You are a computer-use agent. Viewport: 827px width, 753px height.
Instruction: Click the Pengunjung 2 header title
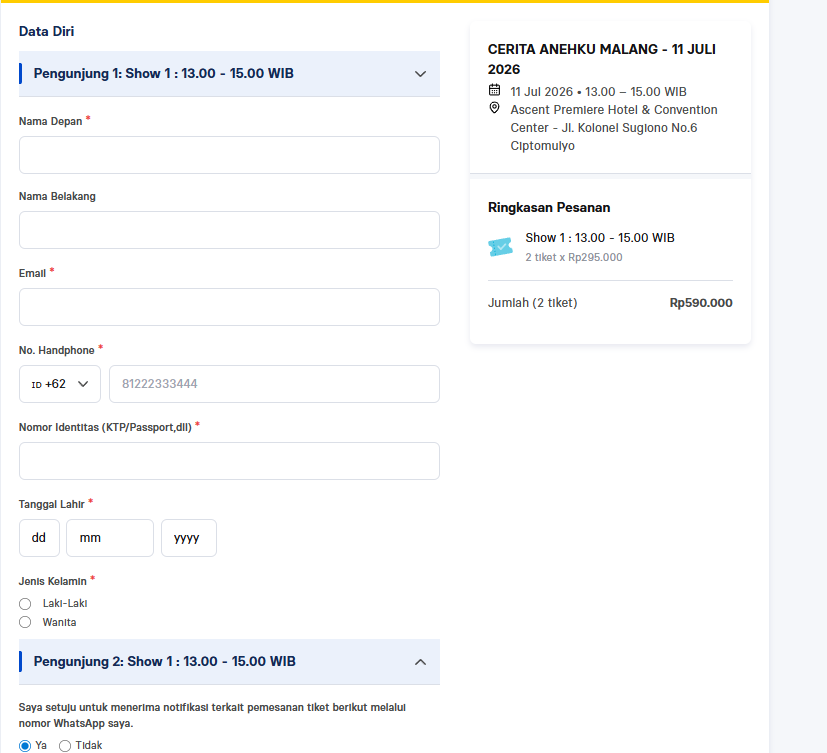[x=165, y=661]
